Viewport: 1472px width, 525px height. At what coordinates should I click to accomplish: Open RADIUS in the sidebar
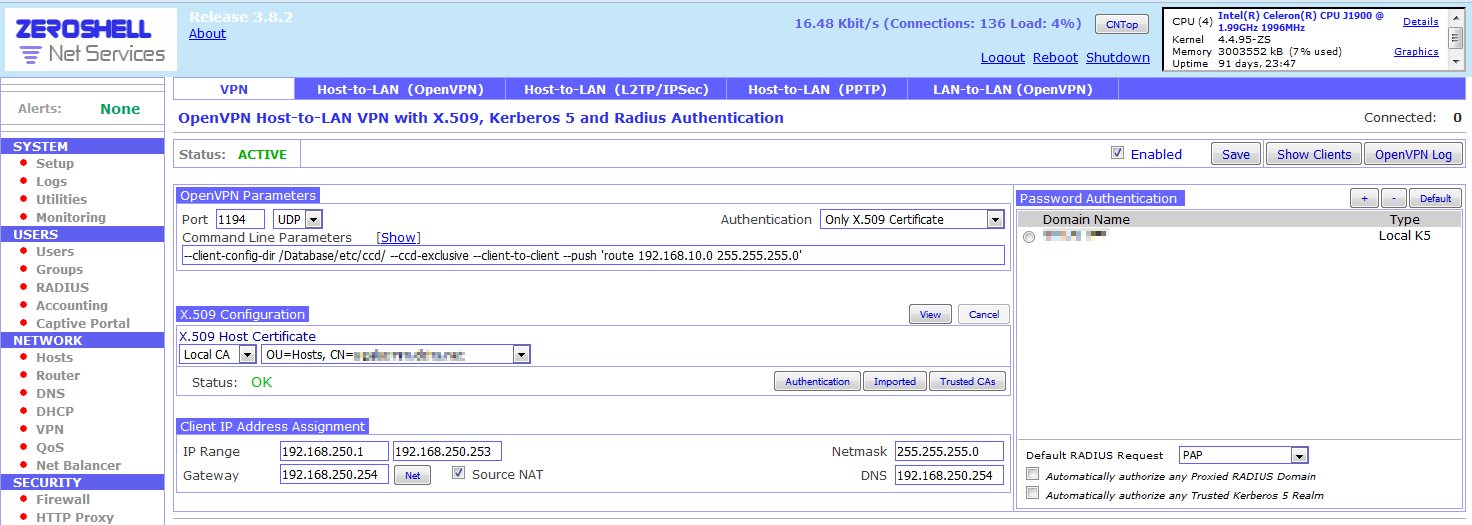[62, 287]
